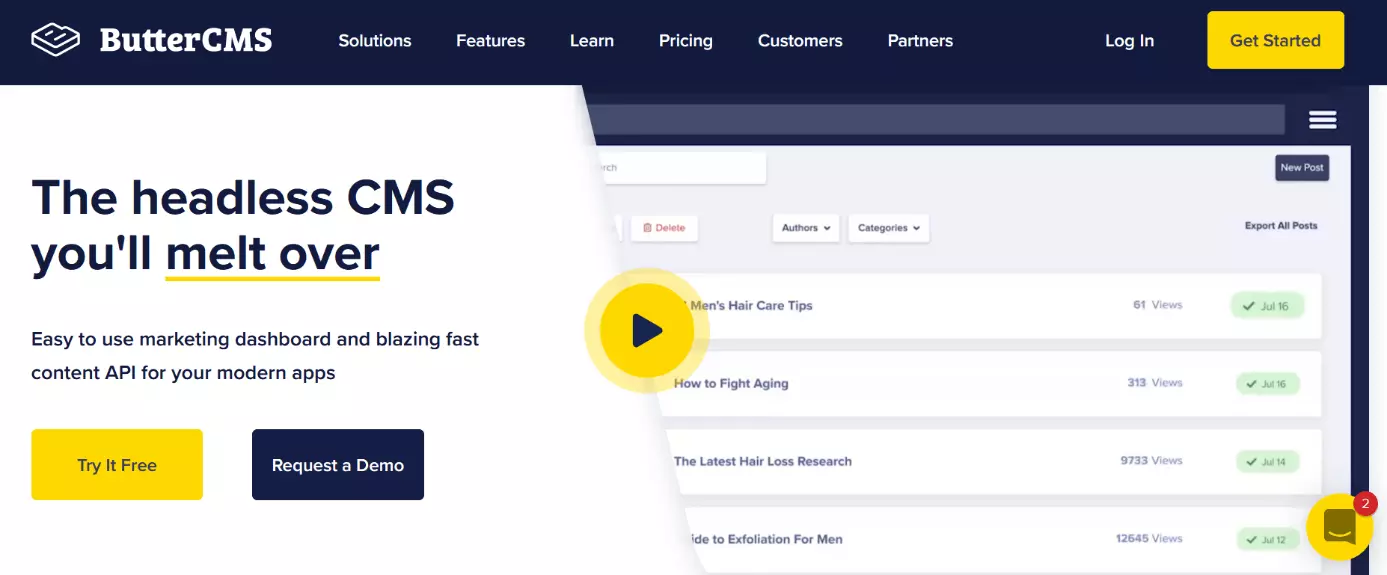Viewport: 1387px width, 575px height.
Task: Click the New Post button
Action: tap(1301, 168)
